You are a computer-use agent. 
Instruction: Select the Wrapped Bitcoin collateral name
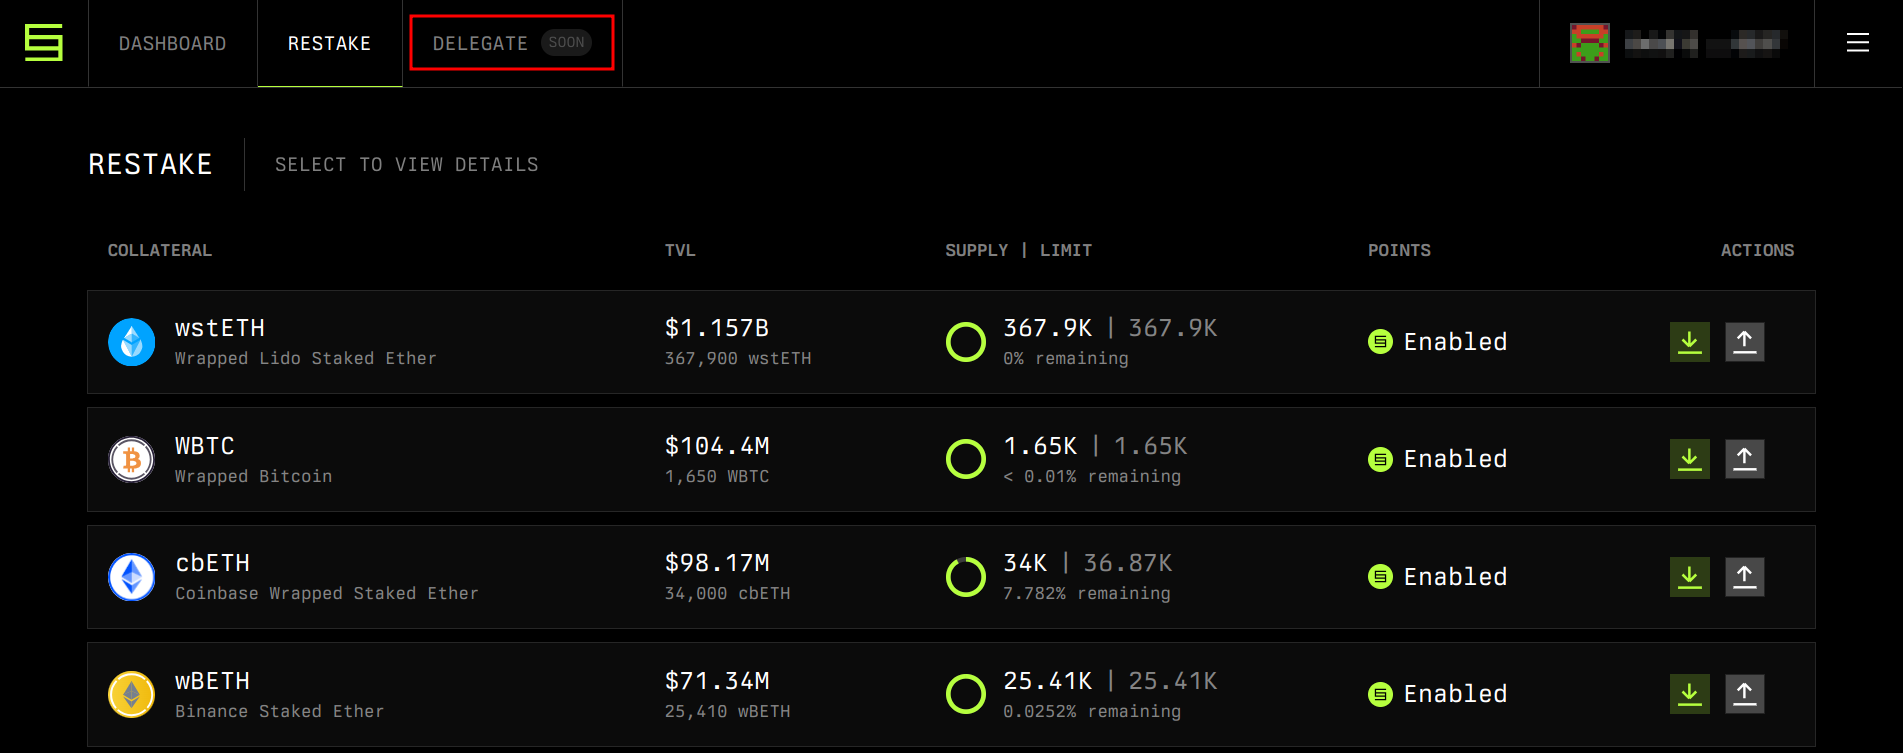[x=254, y=476]
